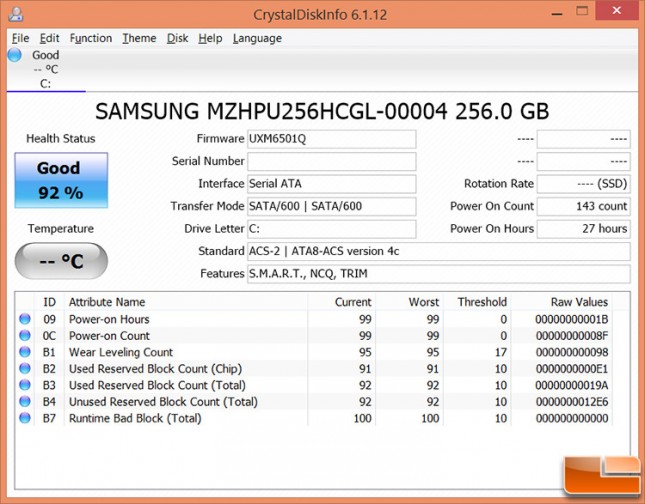Click status orb for Used Reserved Block Count (Total)

25,385
